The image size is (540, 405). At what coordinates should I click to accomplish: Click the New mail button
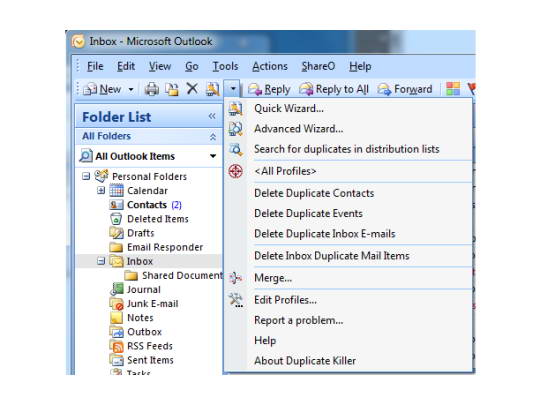coord(102,89)
